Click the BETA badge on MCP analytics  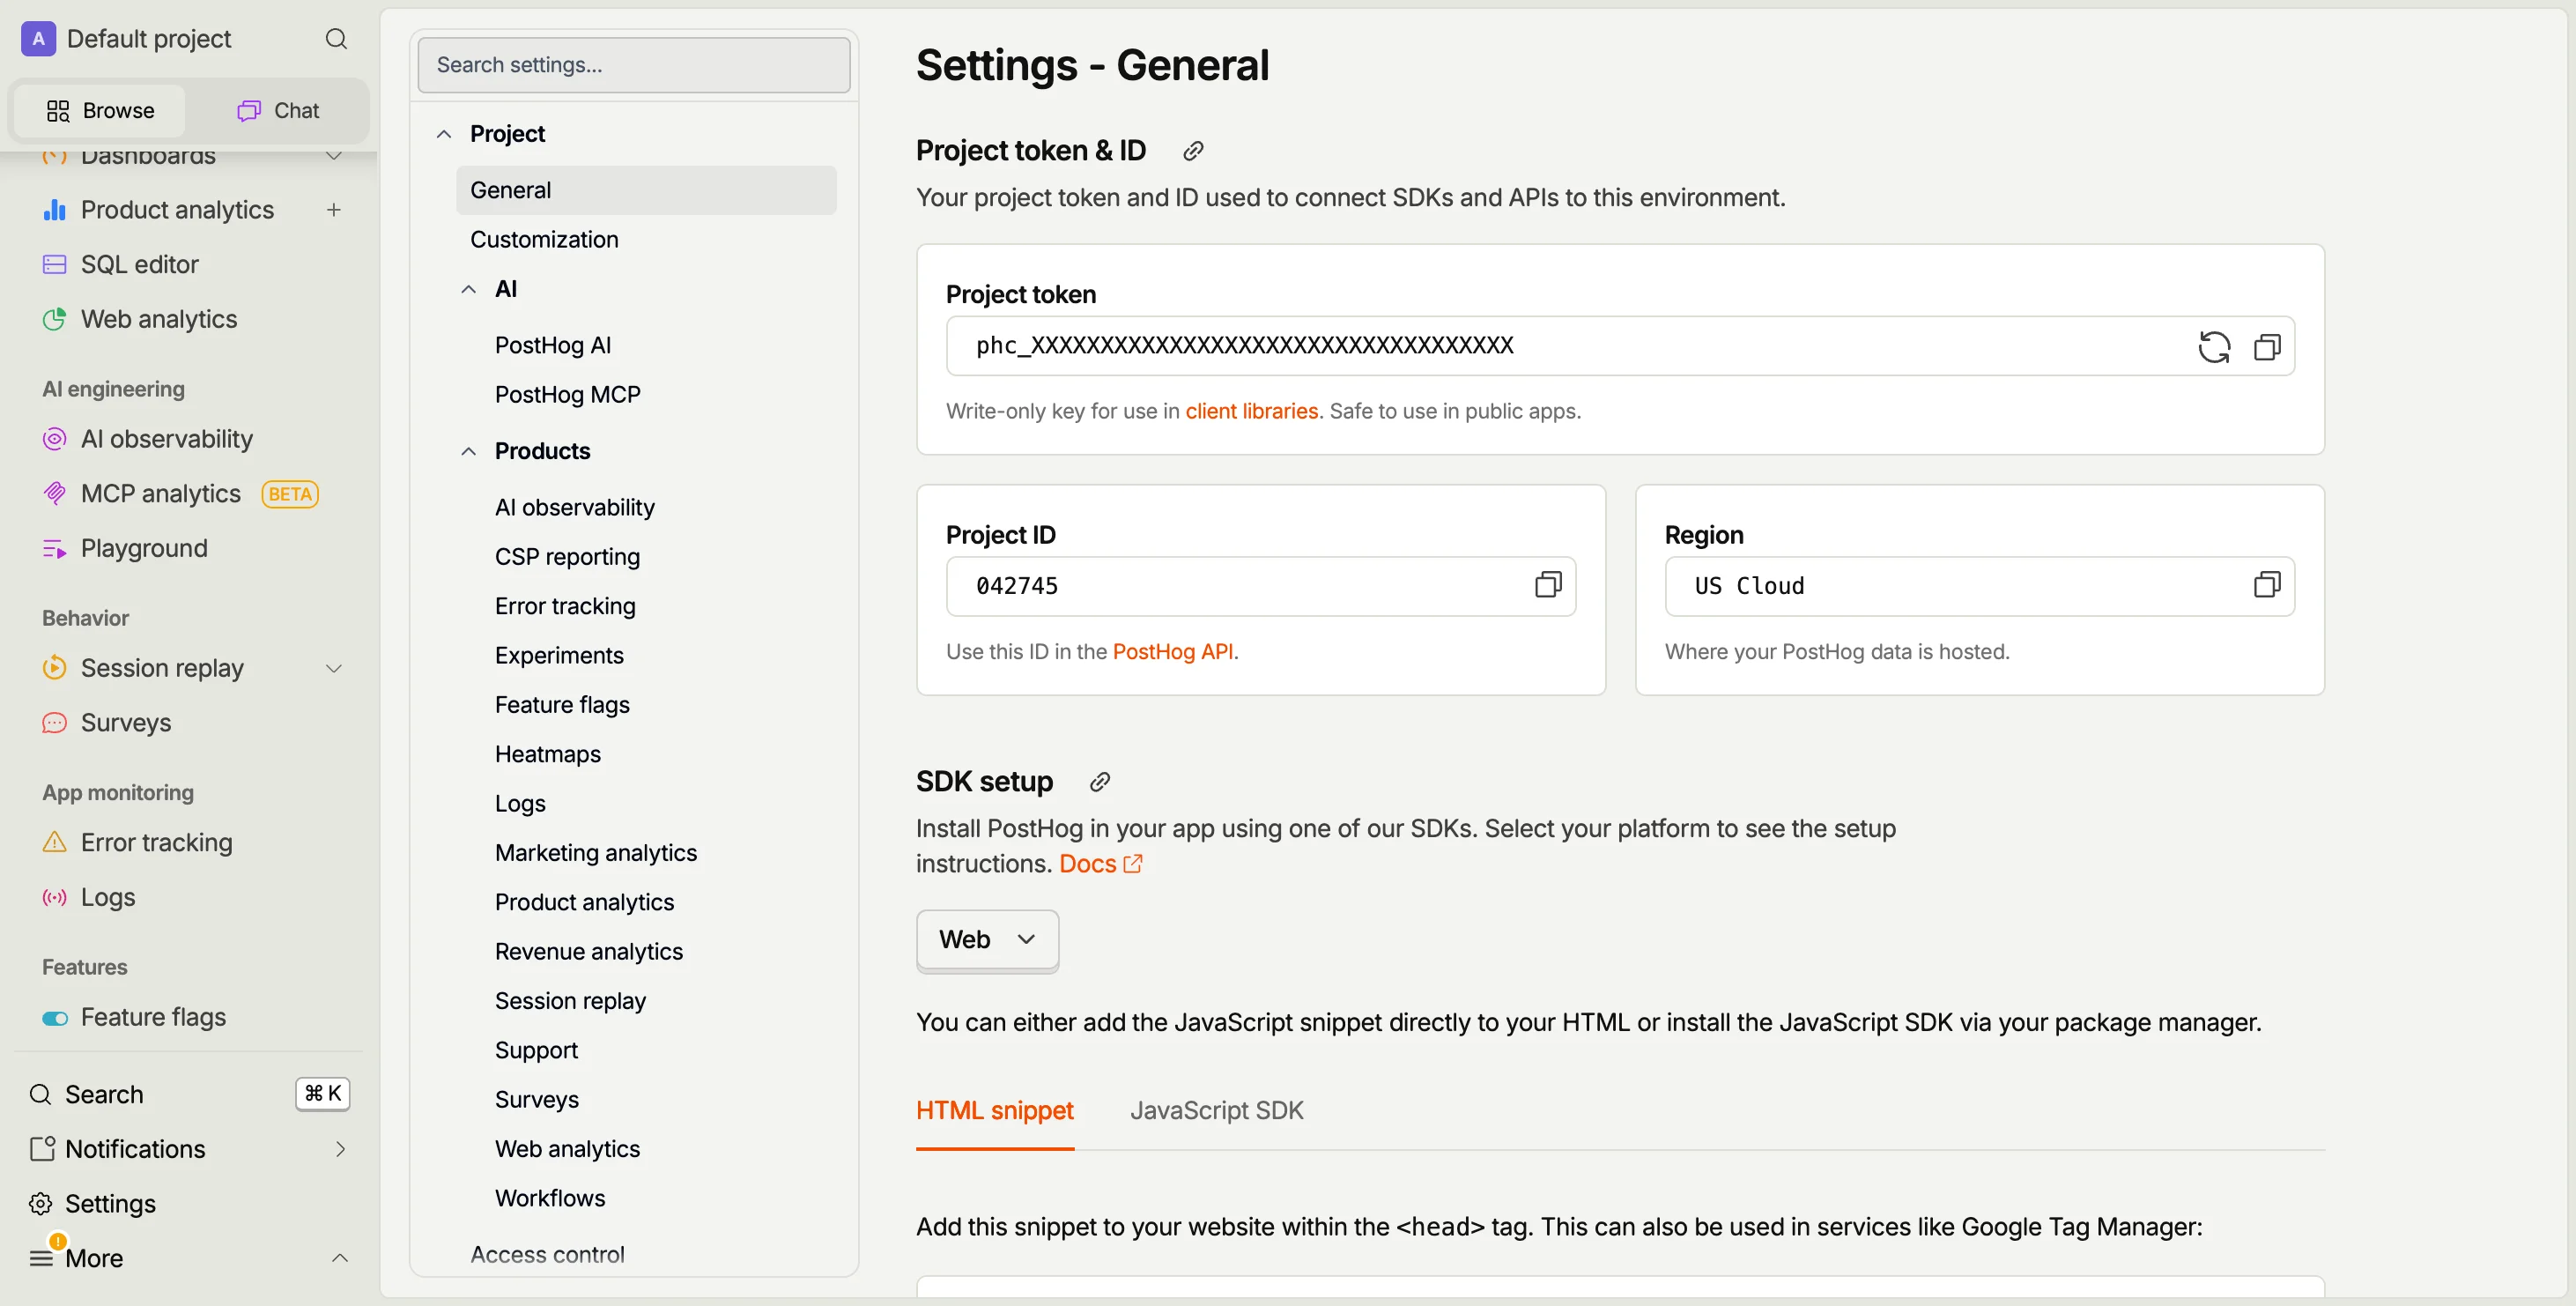290,494
